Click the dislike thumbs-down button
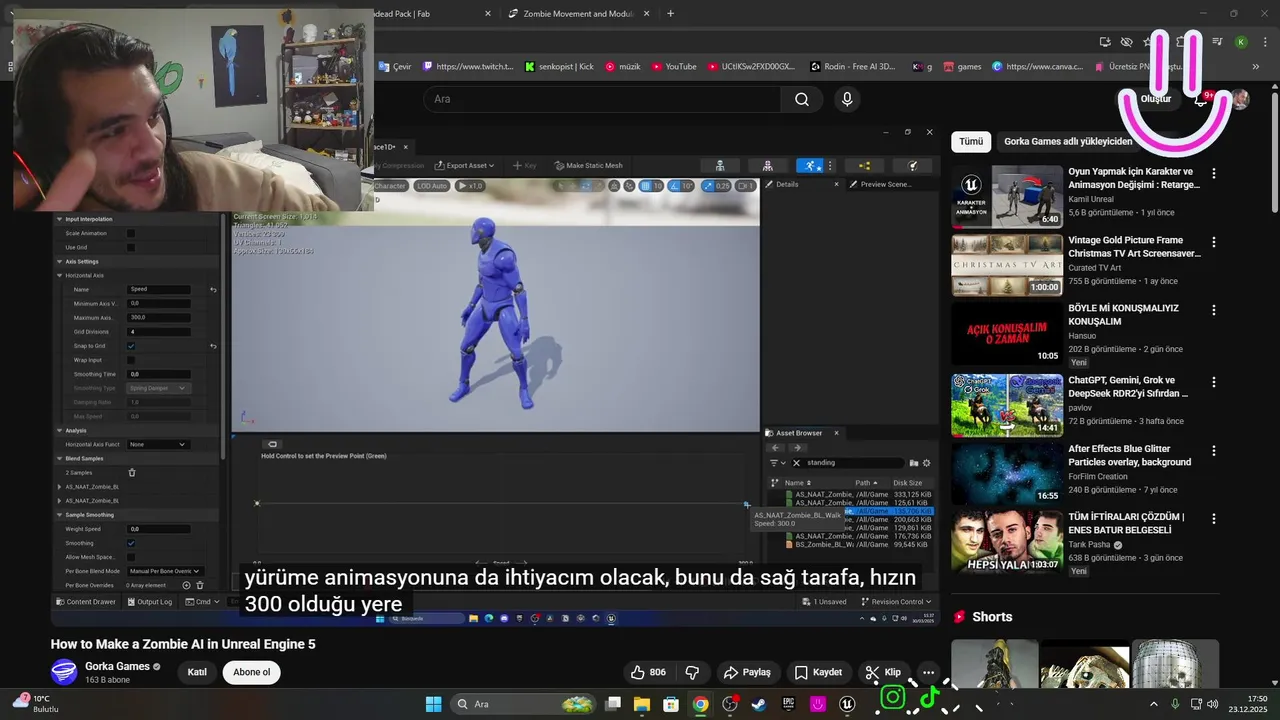1280x720 pixels. pyautogui.click(x=692, y=672)
